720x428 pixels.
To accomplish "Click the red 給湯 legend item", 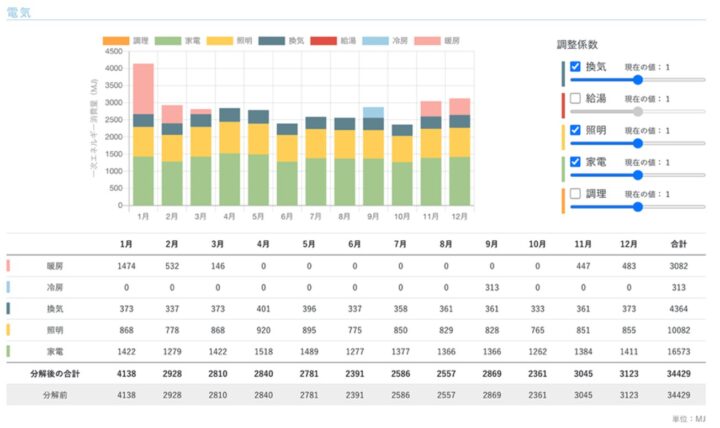I will point(336,41).
